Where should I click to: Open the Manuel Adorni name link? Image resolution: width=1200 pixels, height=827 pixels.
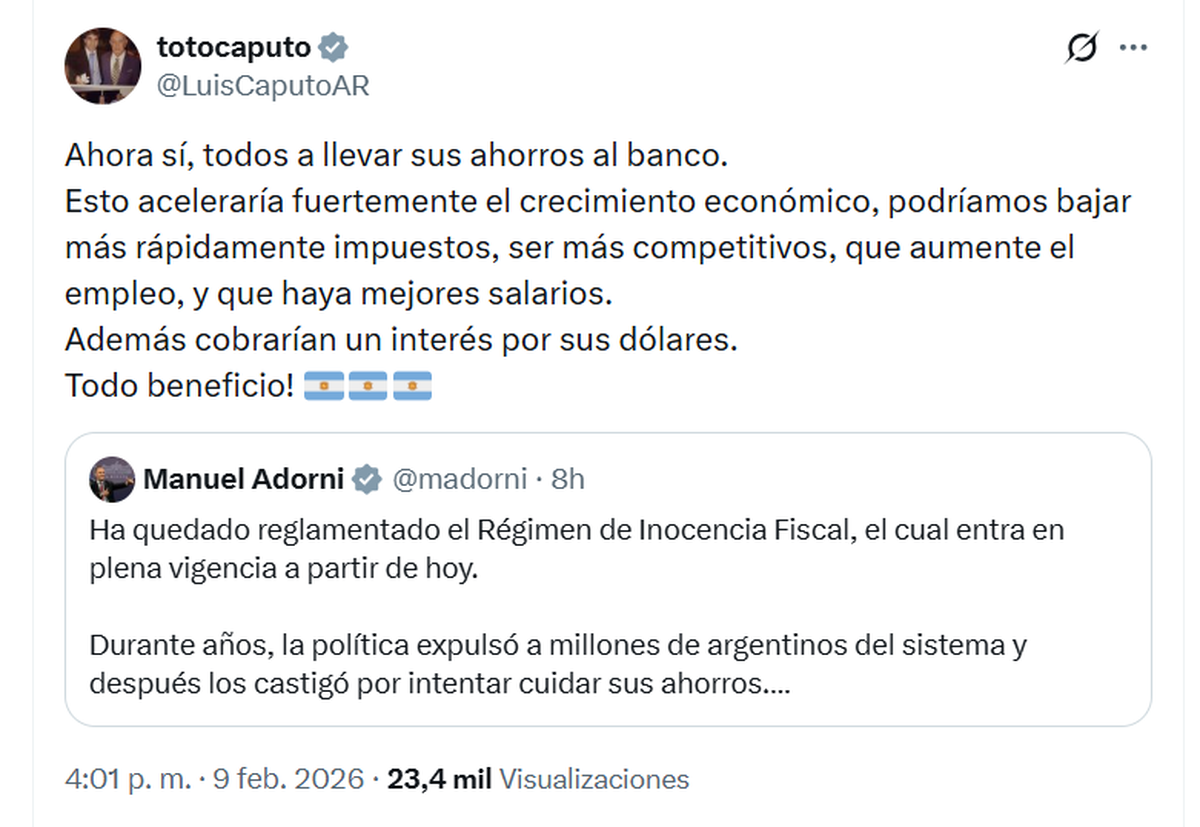point(244,479)
